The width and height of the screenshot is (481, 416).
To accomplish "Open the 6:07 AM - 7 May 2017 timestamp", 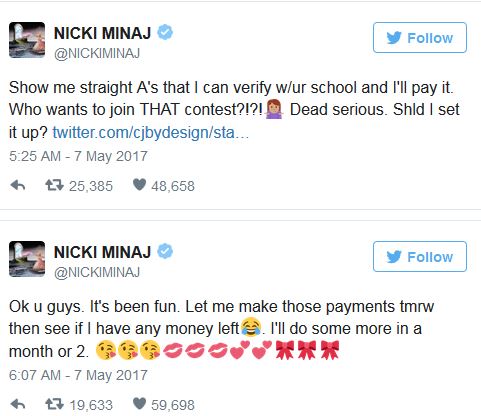I will tap(78, 375).
